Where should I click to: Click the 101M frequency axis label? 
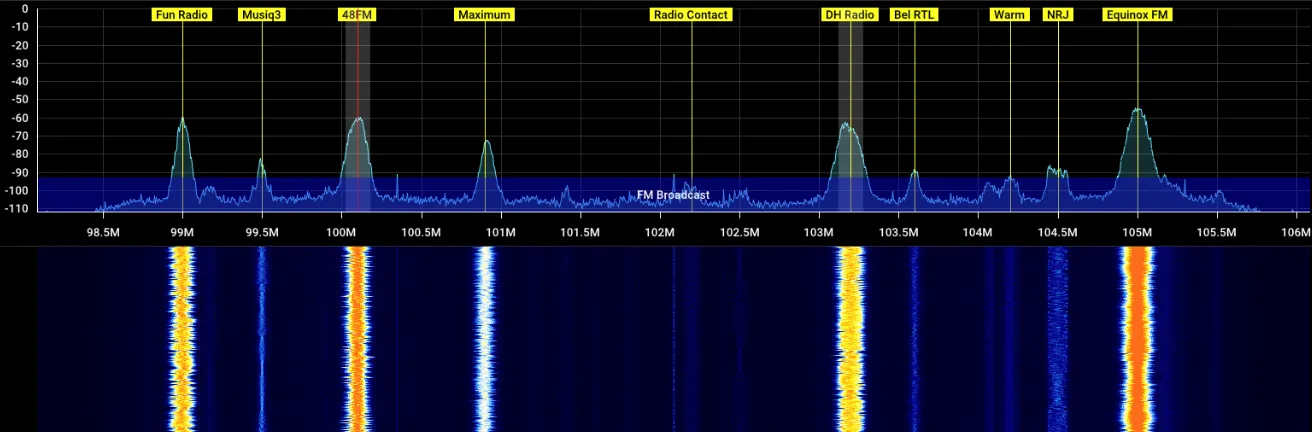[500, 233]
